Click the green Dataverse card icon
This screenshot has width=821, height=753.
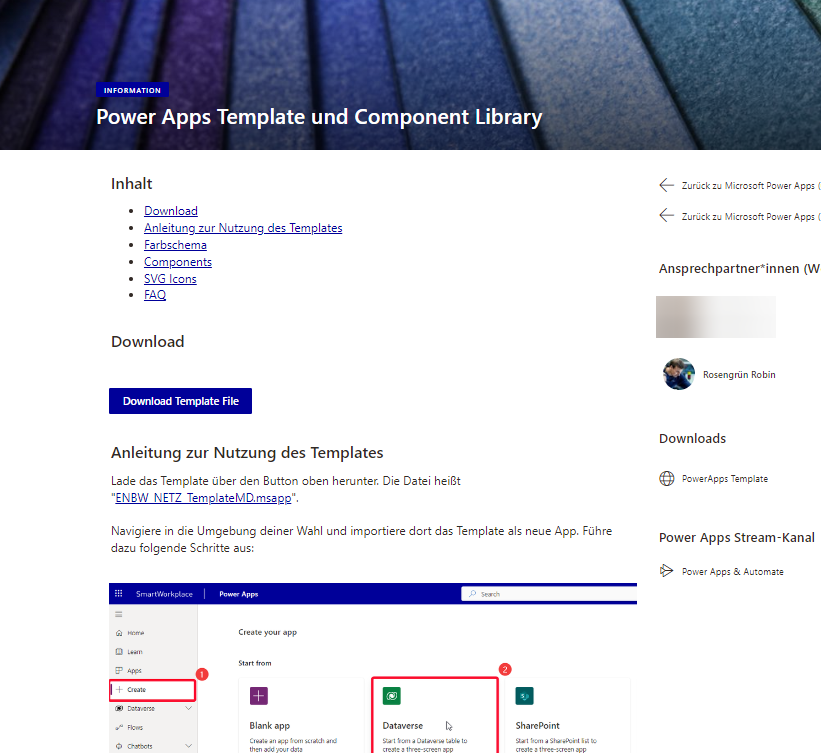point(392,696)
